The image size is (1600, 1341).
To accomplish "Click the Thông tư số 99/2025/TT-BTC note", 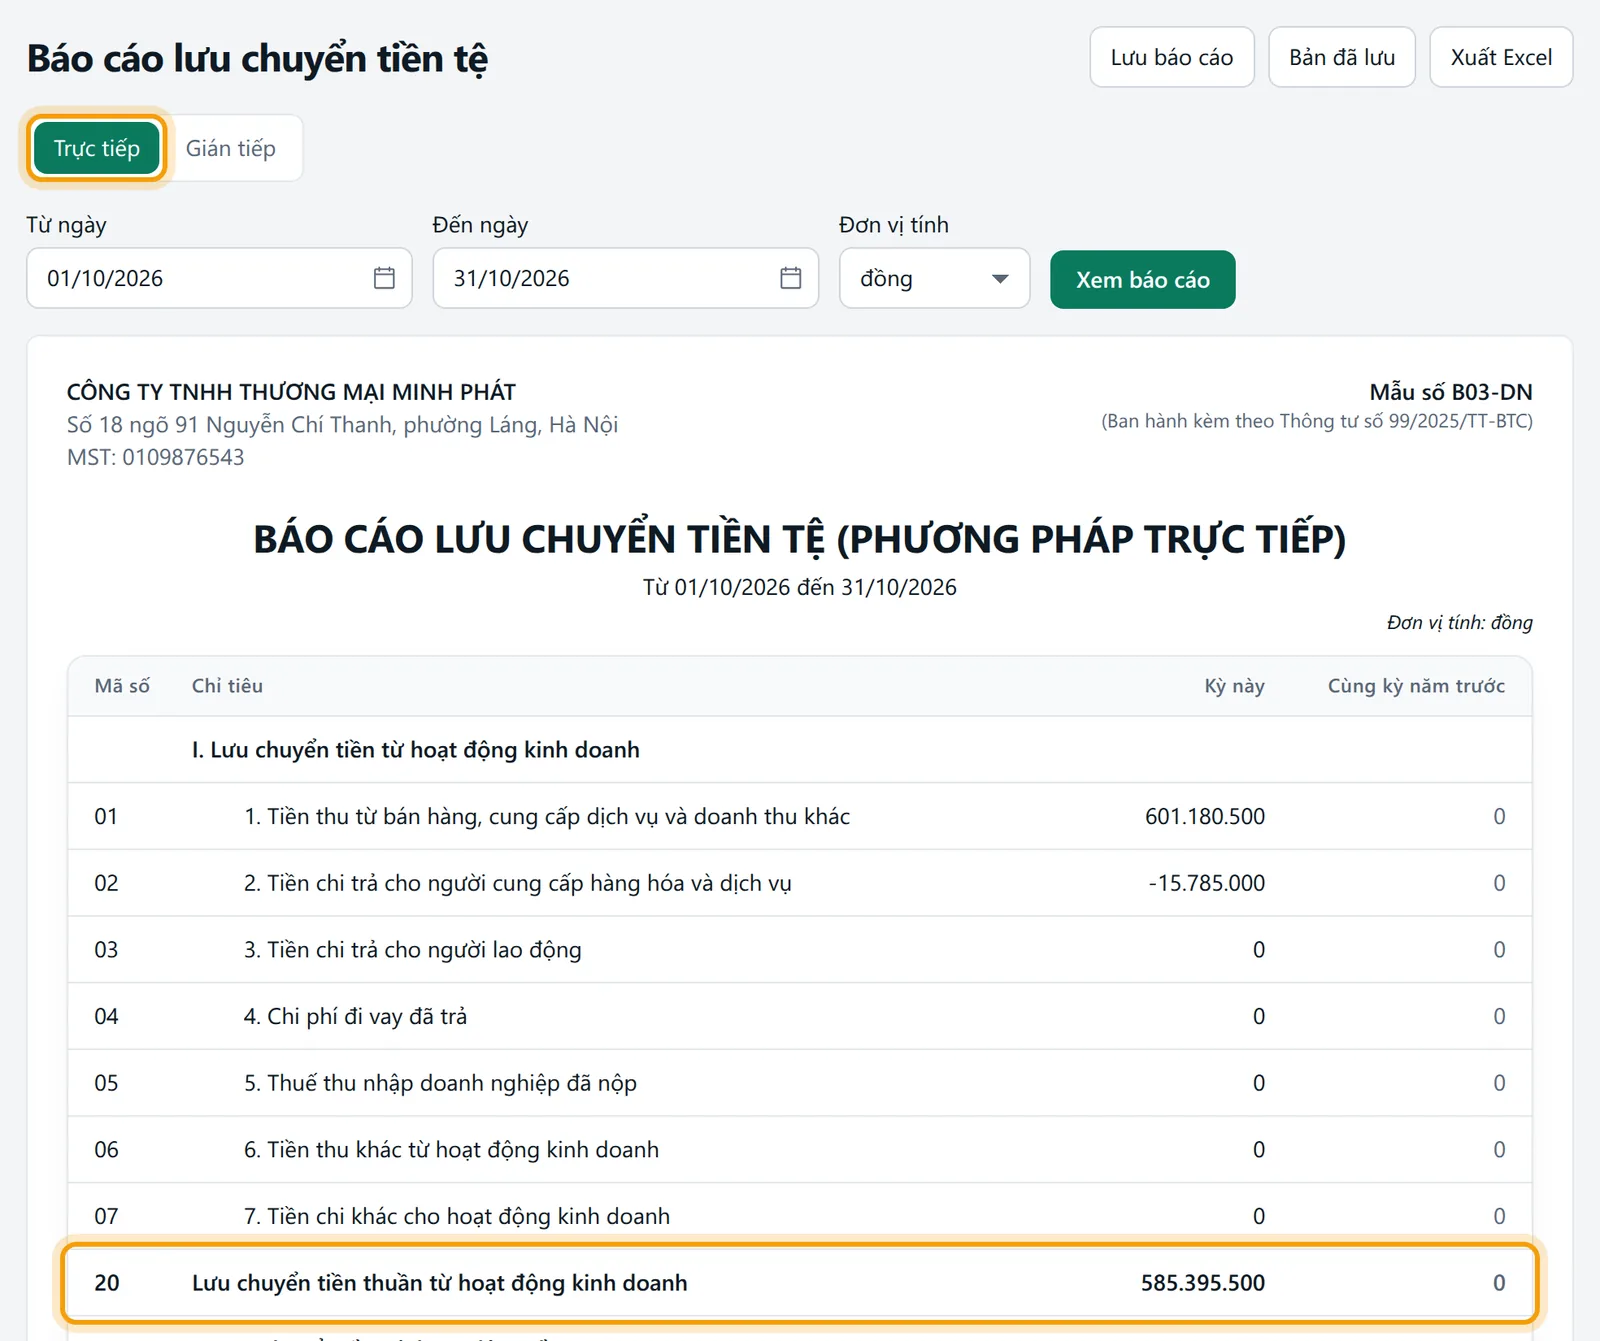I will click(1317, 421).
